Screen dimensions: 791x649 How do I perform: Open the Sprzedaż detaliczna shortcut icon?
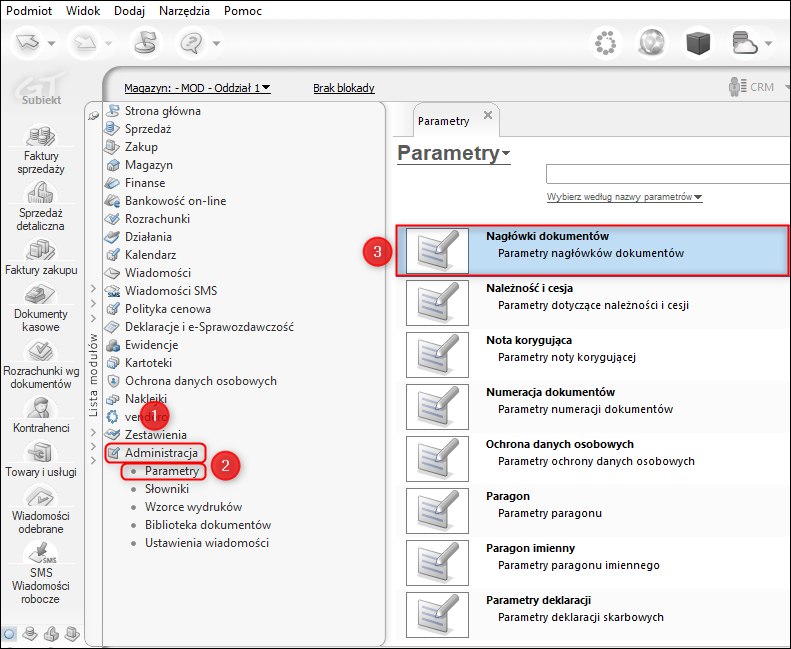tap(40, 193)
